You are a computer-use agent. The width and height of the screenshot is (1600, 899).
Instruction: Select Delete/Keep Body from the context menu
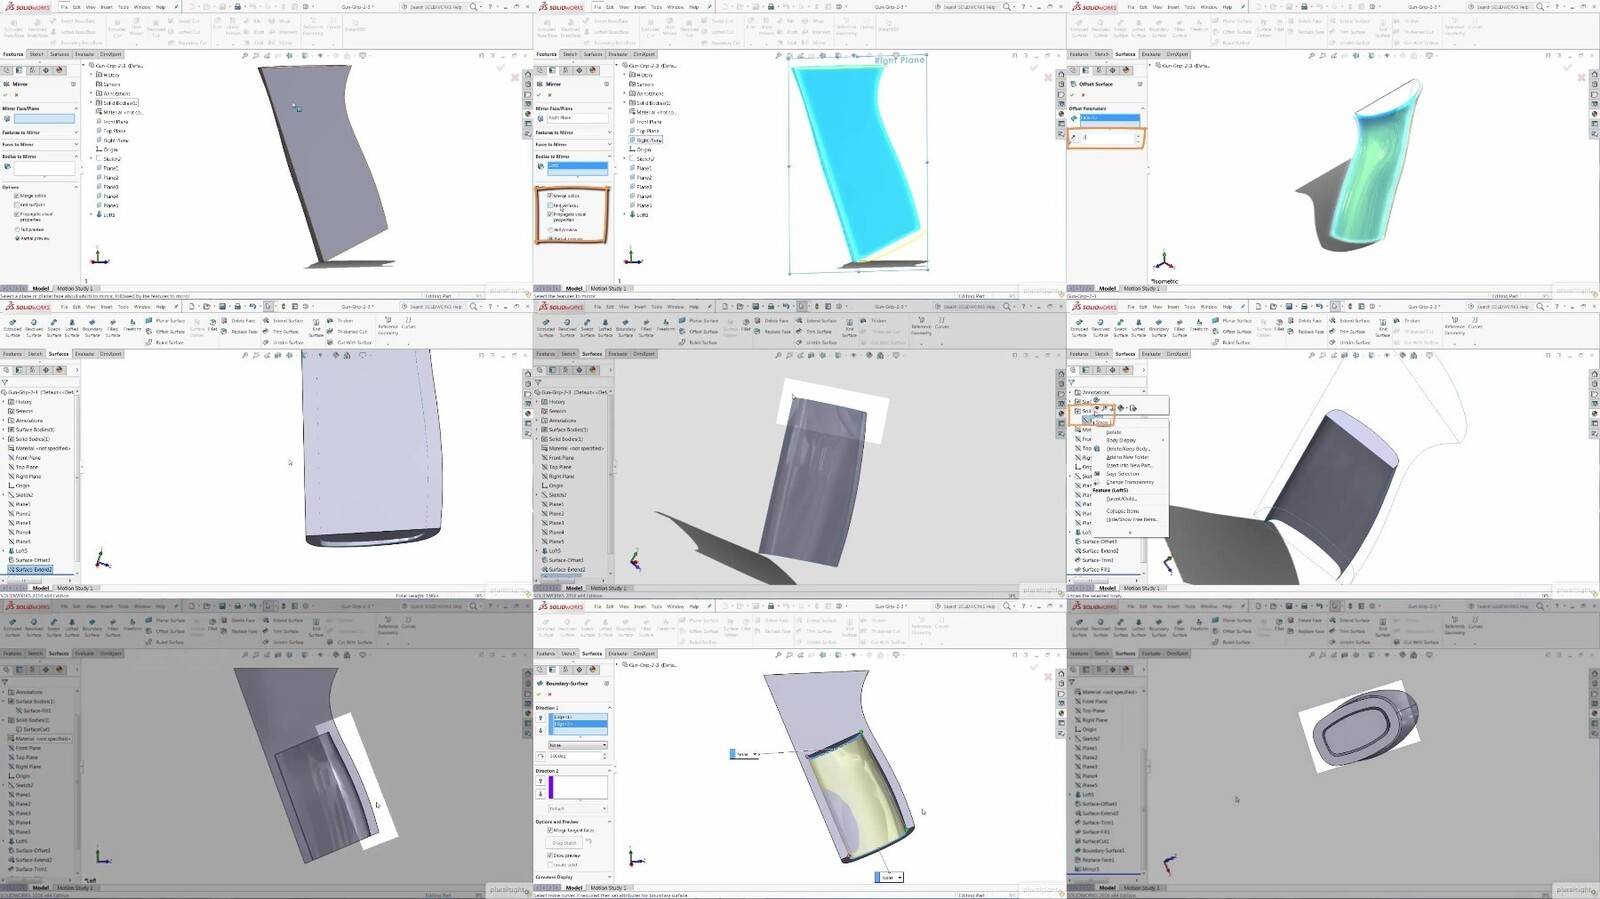tap(1127, 448)
